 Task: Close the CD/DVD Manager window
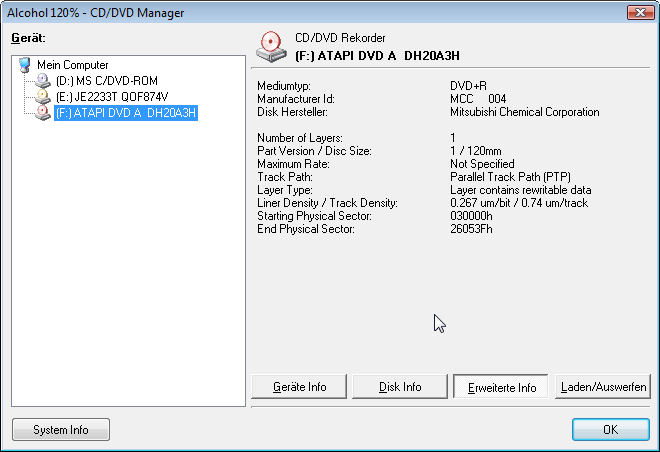pos(635,12)
